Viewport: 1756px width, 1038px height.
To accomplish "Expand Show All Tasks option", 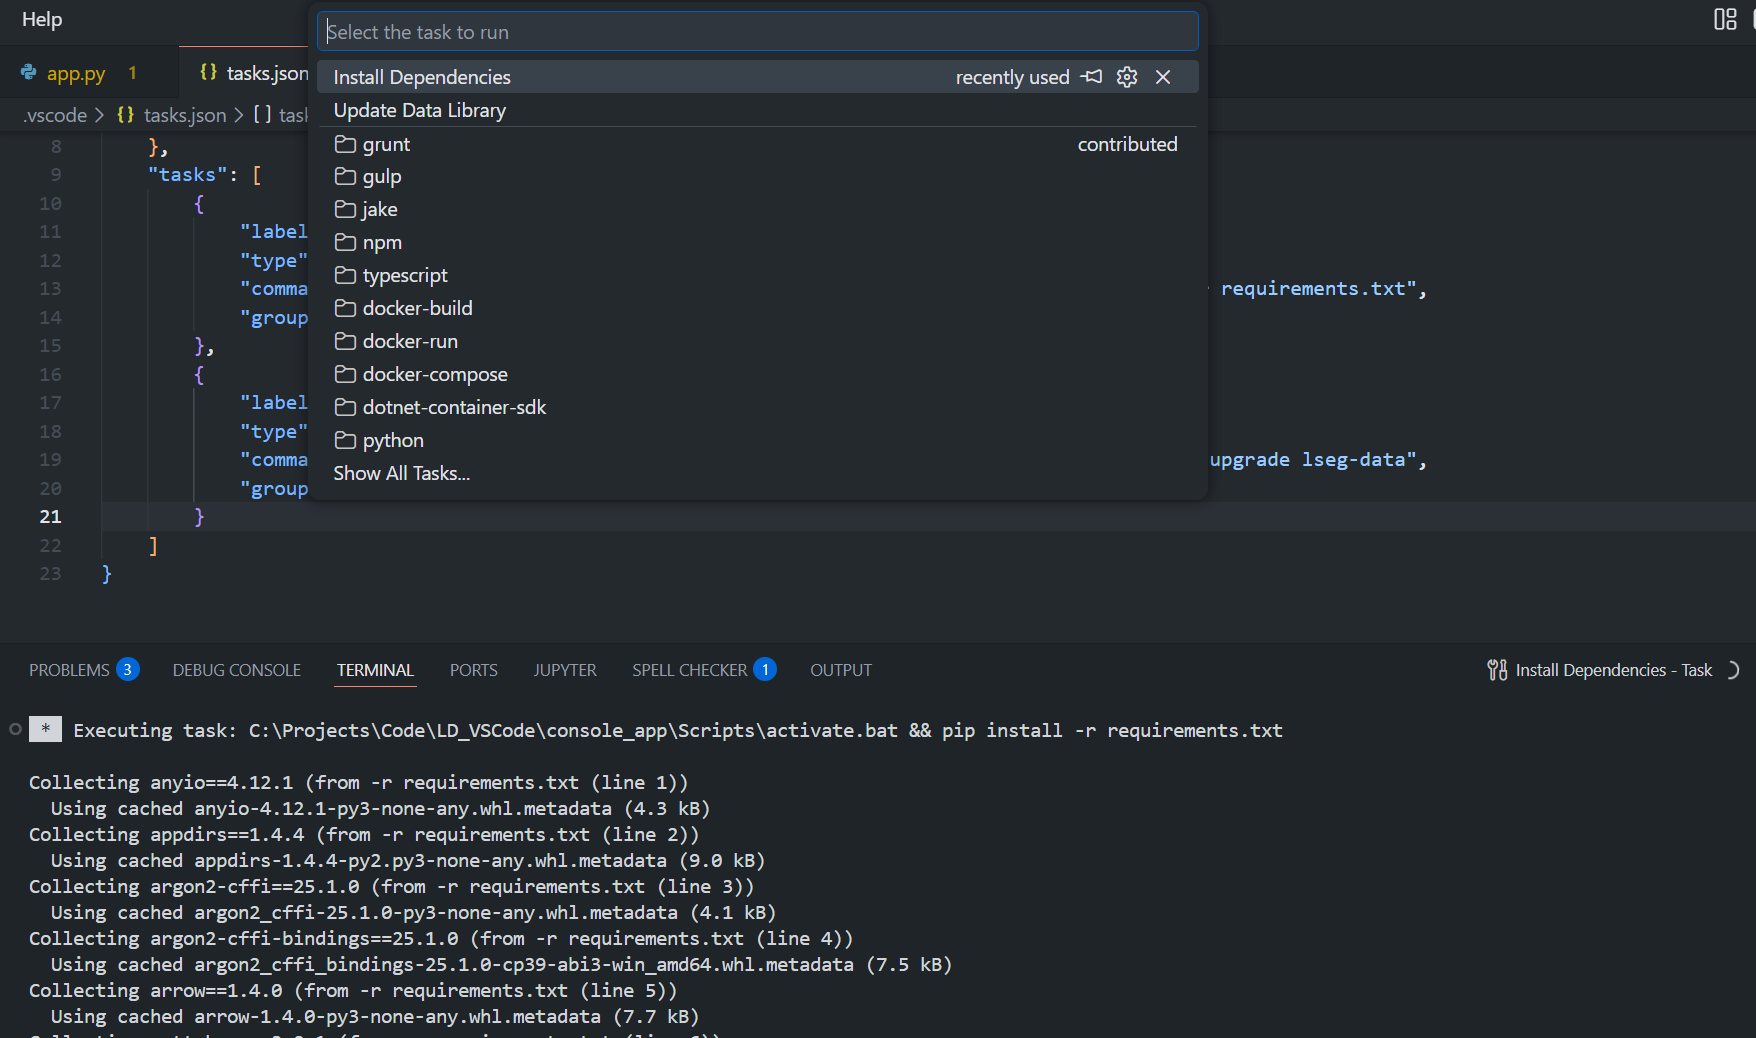I will (400, 473).
